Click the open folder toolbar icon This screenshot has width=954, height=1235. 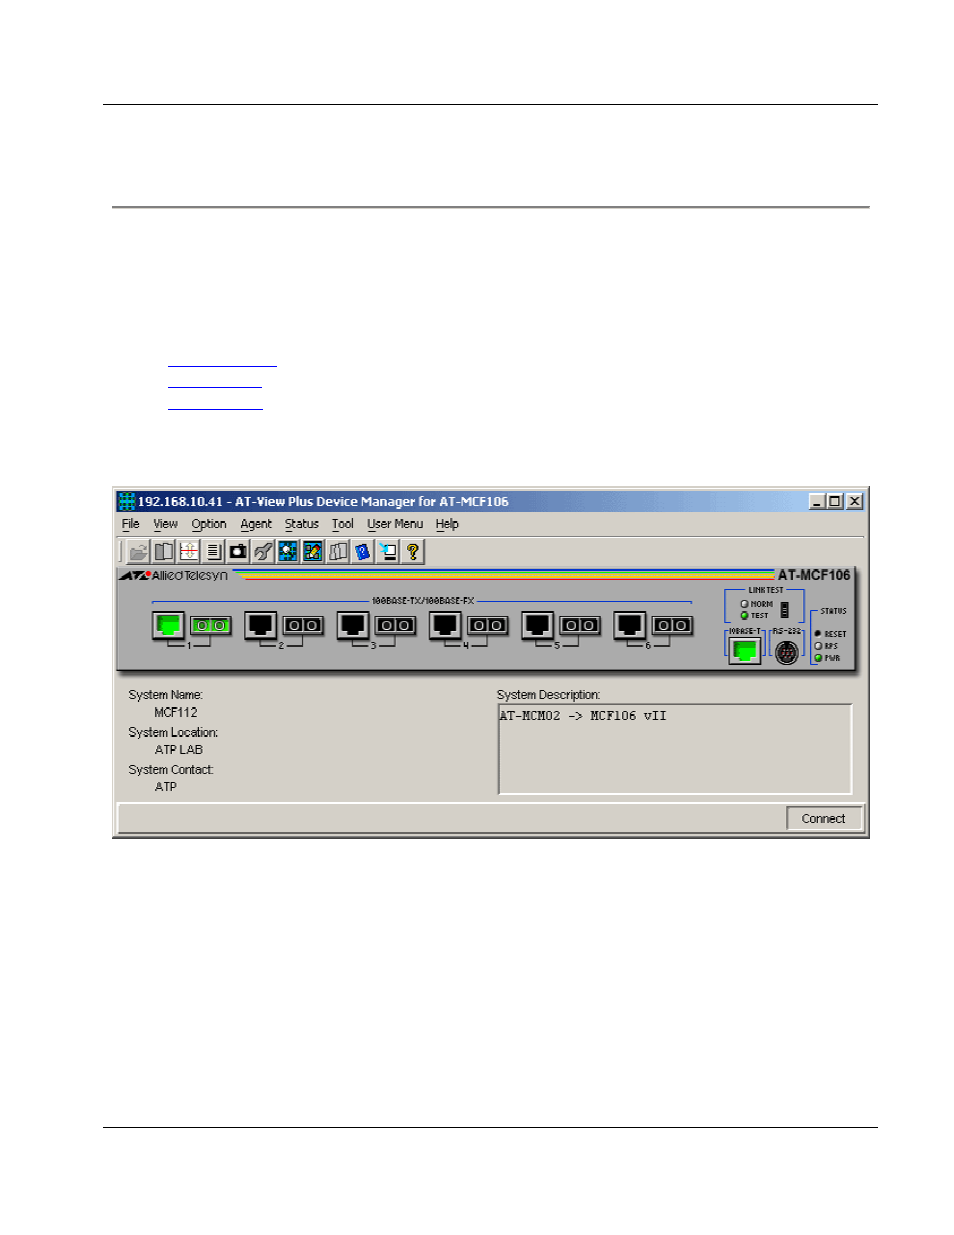click(x=138, y=551)
